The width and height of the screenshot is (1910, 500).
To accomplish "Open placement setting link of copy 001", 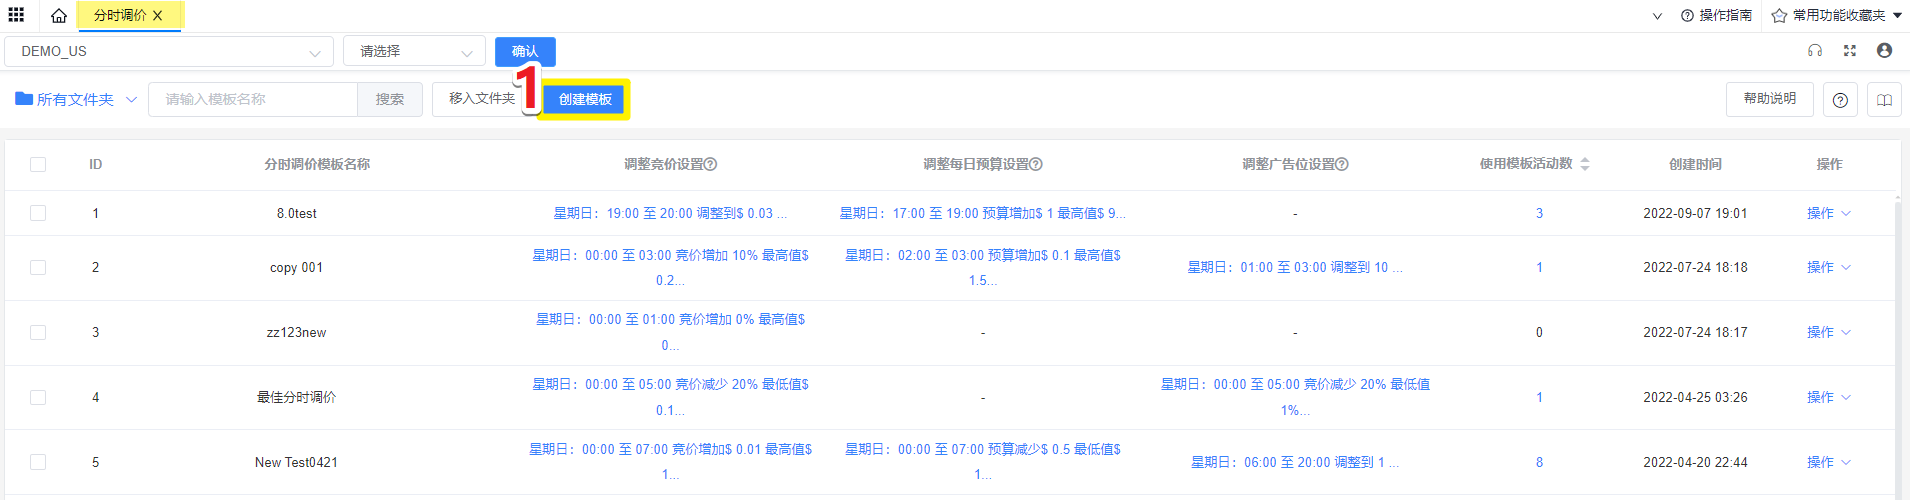I will point(1295,267).
